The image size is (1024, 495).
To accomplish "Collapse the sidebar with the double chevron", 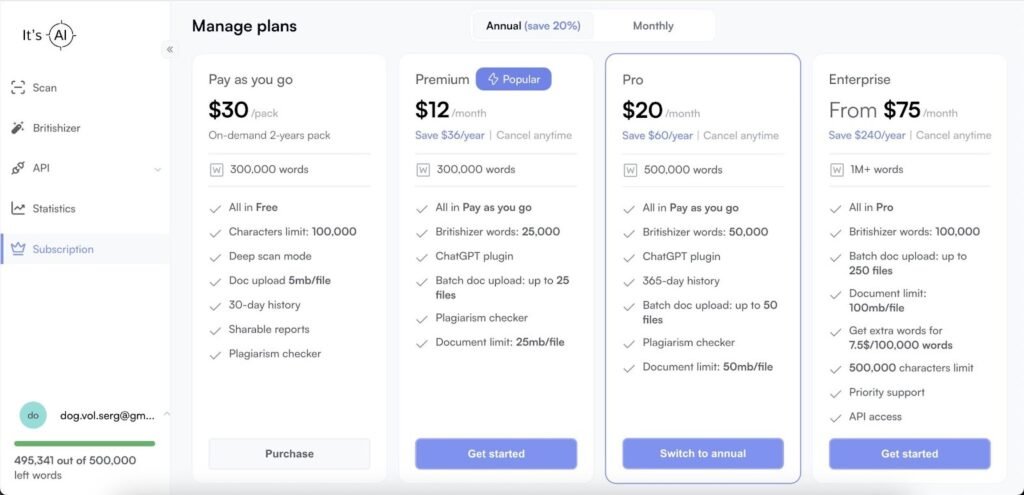I will pos(170,49).
